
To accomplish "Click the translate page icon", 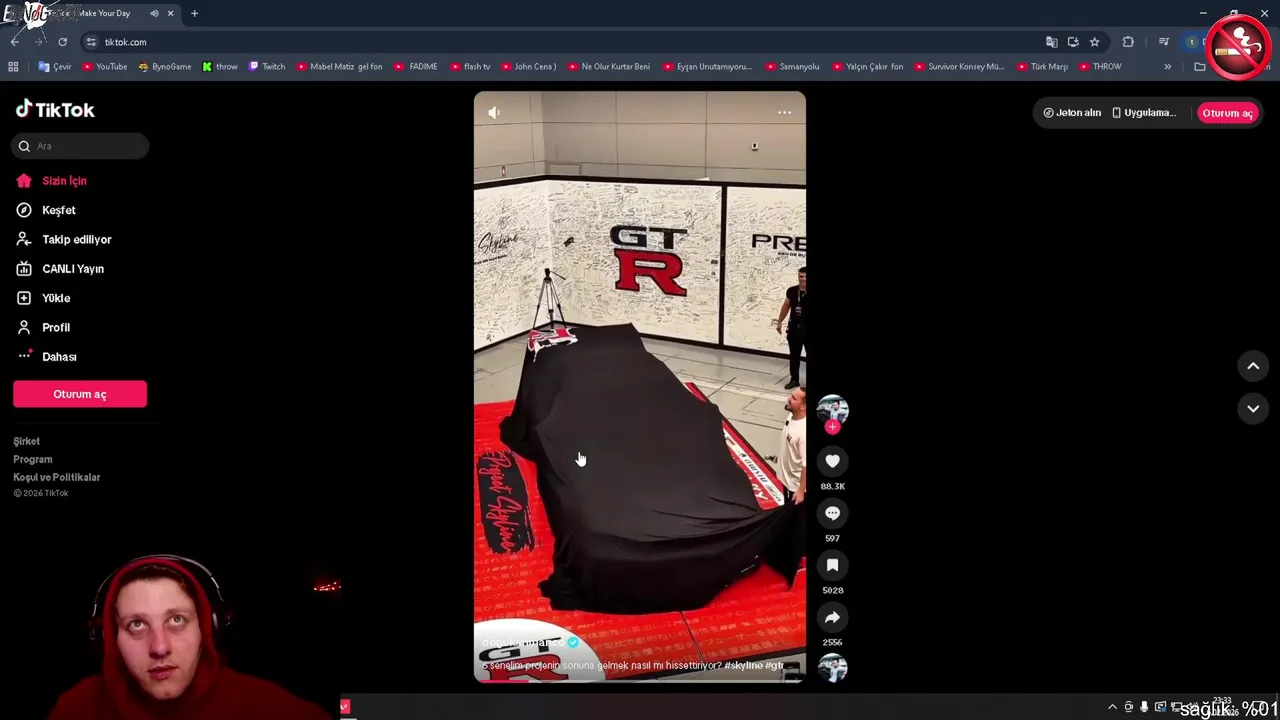I will tap(1051, 42).
